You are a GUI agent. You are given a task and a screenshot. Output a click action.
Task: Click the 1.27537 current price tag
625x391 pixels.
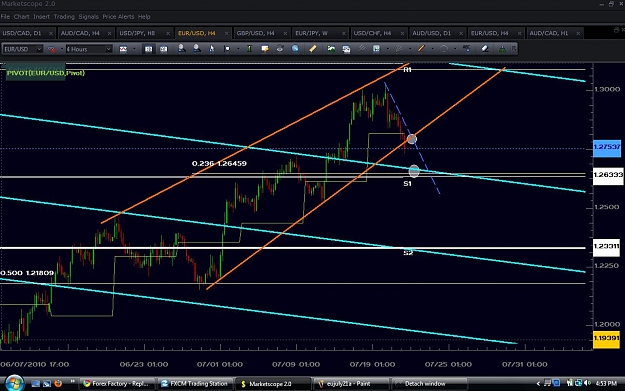tap(607, 147)
